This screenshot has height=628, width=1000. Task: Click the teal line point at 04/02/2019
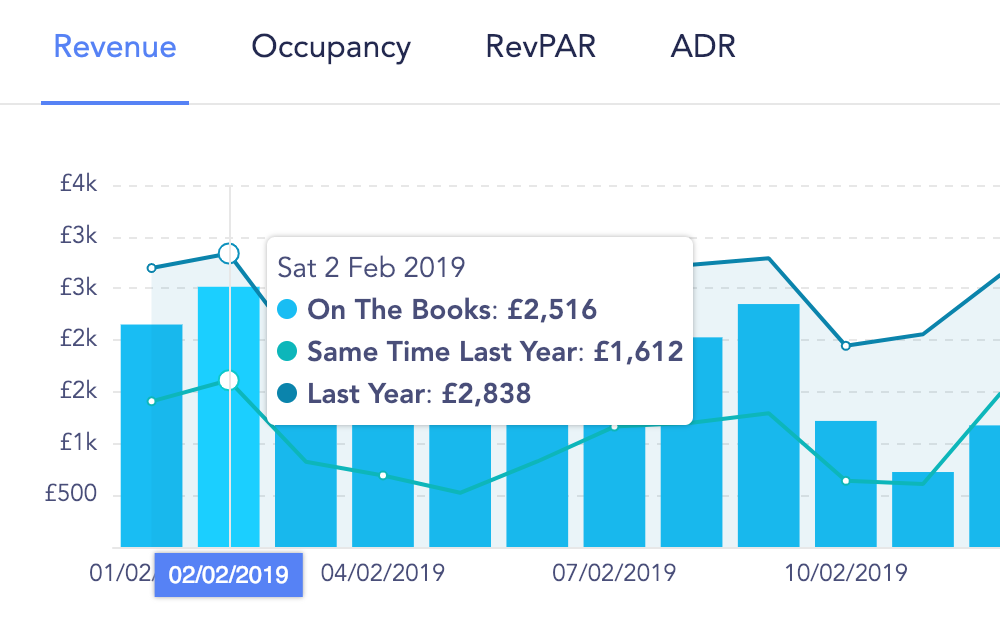383,476
